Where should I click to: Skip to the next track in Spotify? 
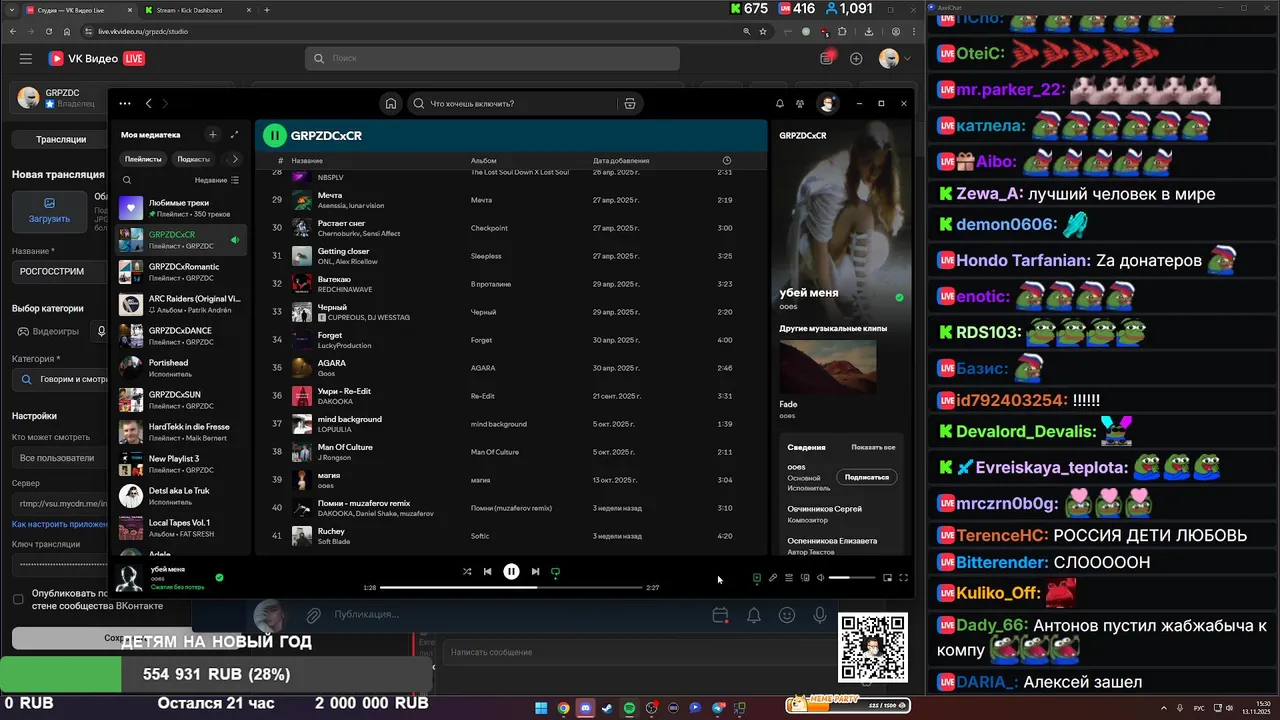pyautogui.click(x=535, y=572)
